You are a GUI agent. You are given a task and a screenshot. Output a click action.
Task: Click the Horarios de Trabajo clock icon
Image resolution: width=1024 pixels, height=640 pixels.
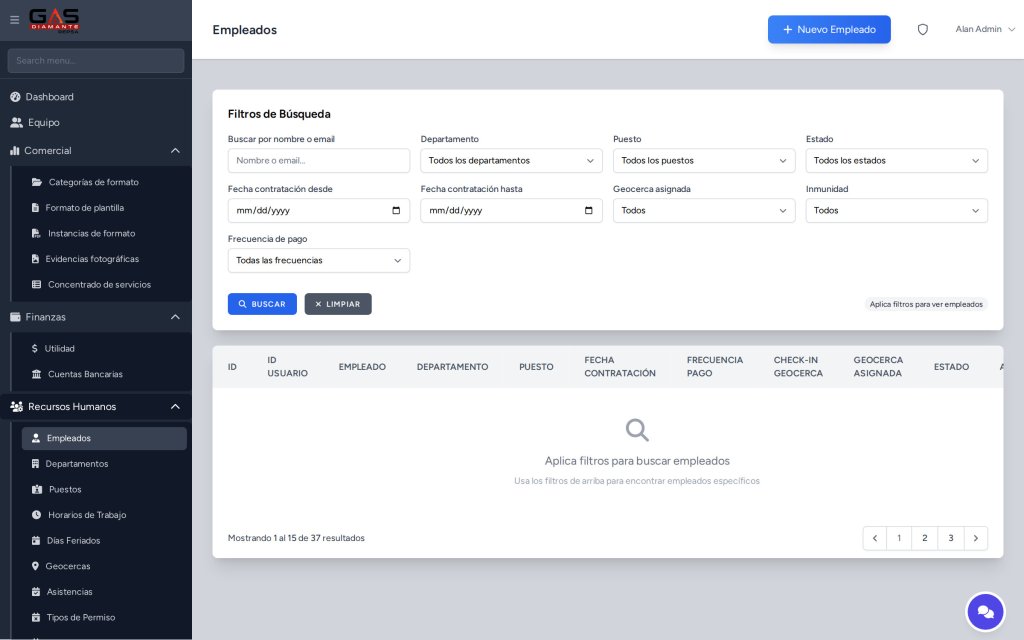[x=37, y=515]
